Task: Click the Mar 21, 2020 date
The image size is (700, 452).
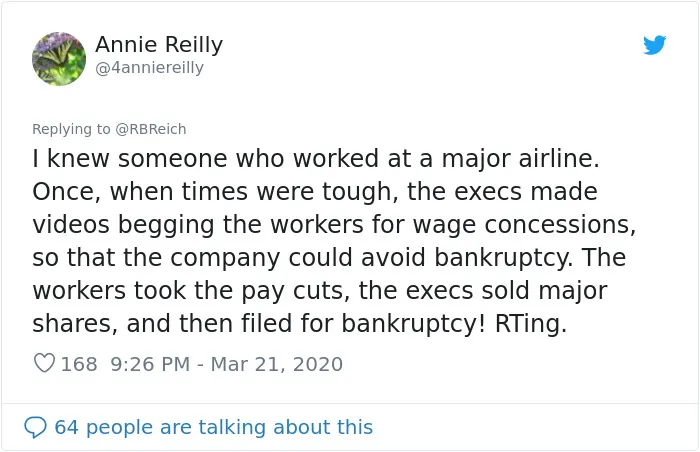Action: point(277,364)
